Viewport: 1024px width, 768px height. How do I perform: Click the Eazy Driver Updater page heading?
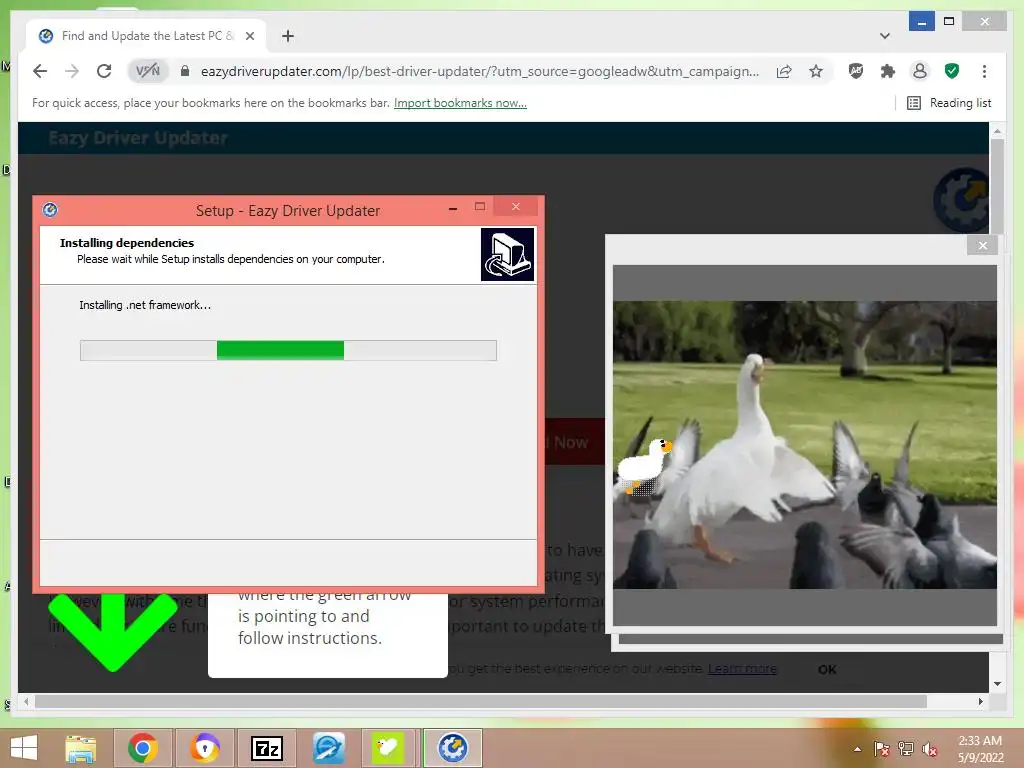click(138, 138)
